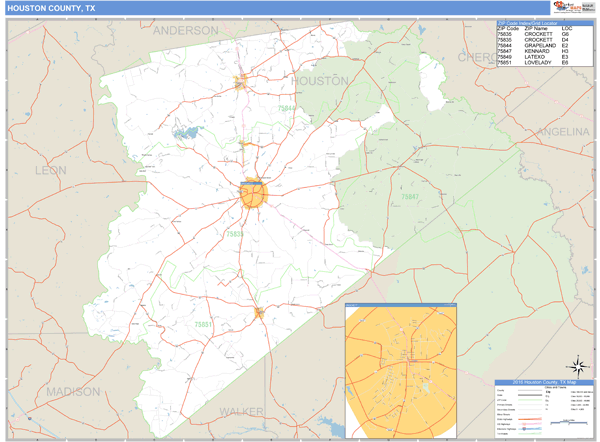Click the ANDERSON county label
This screenshot has width=600, height=442.
click(186, 31)
